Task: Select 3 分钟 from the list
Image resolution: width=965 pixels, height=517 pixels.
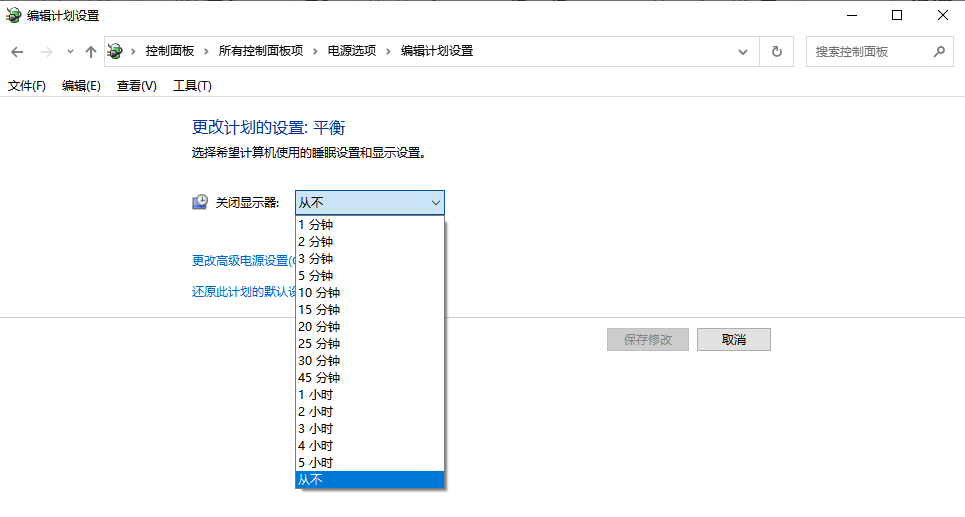Action: click(369, 258)
